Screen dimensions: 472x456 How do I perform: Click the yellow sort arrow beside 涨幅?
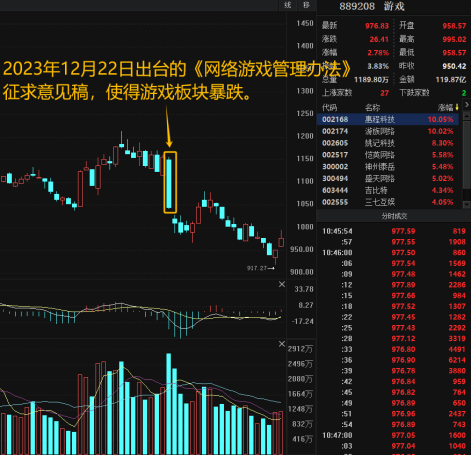[457, 107]
